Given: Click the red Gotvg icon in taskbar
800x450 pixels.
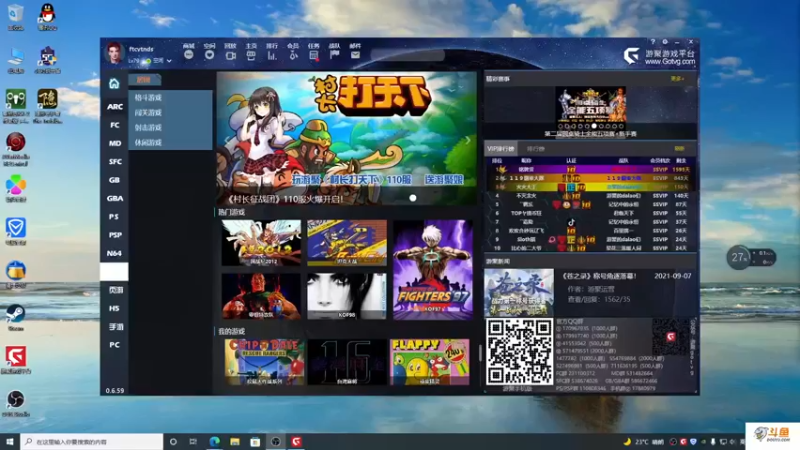Looking at the screenshot, I should (296, 441).
